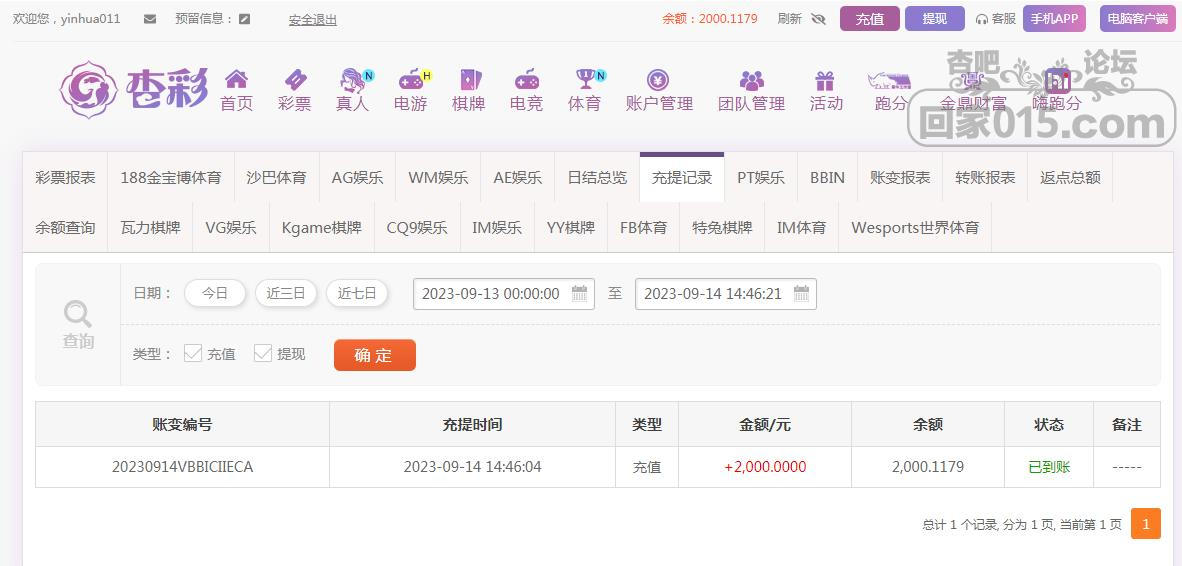Click the 余额：2000.1179 balance text
This screenshot has width=1182, height=566.
coord(710,19)
